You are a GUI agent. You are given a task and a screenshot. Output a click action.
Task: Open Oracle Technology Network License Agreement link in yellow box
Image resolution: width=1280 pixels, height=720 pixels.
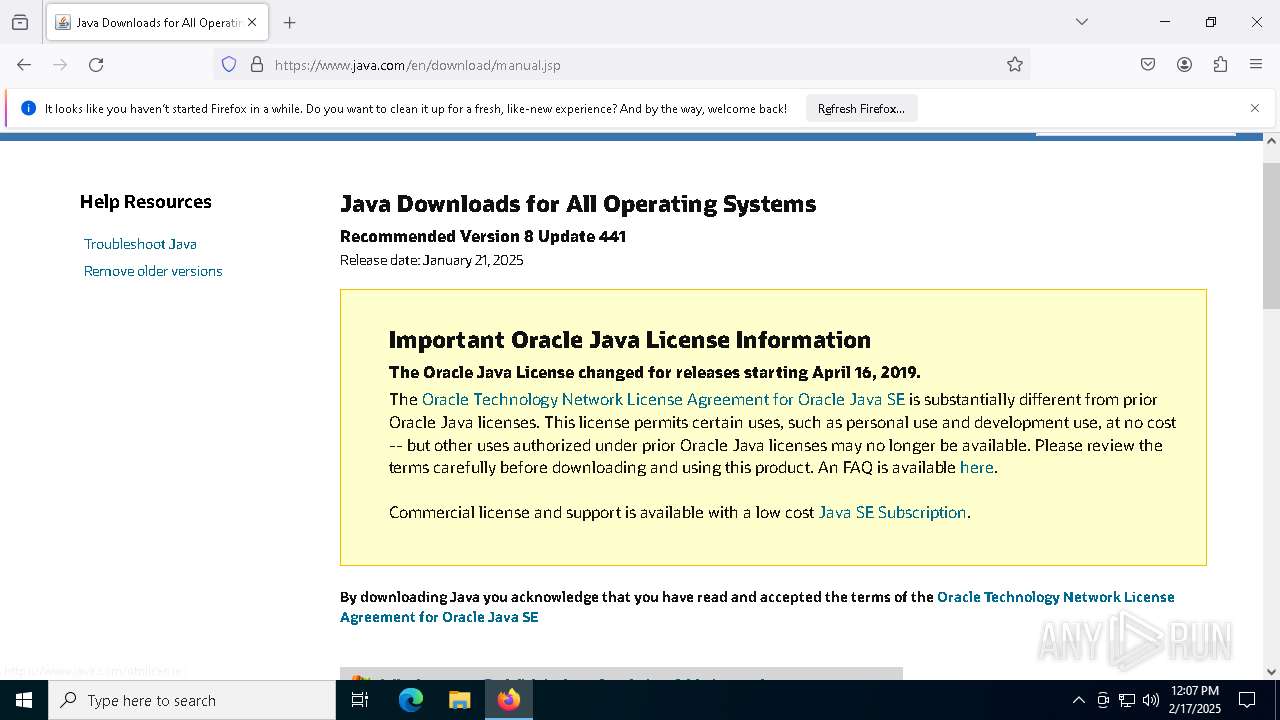663,399
